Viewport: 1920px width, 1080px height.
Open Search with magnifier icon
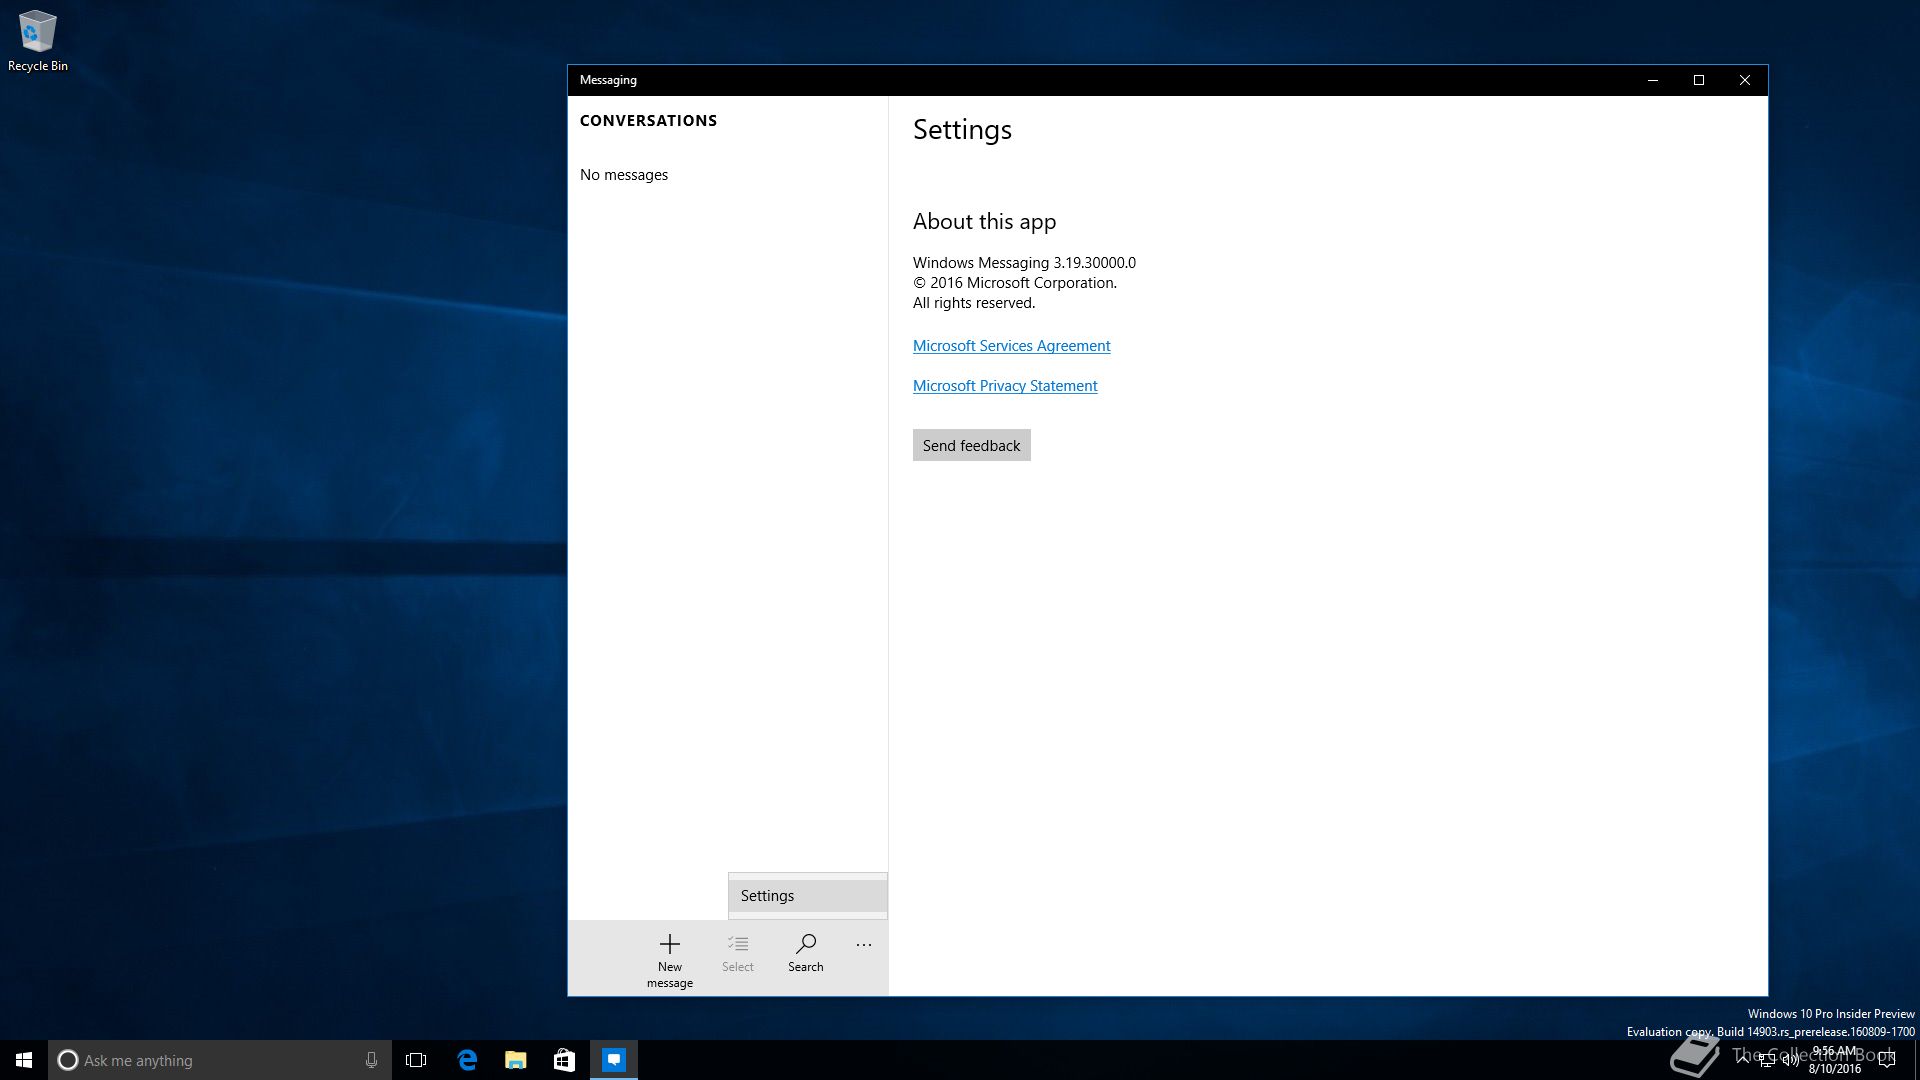click(x=805, y=944)
